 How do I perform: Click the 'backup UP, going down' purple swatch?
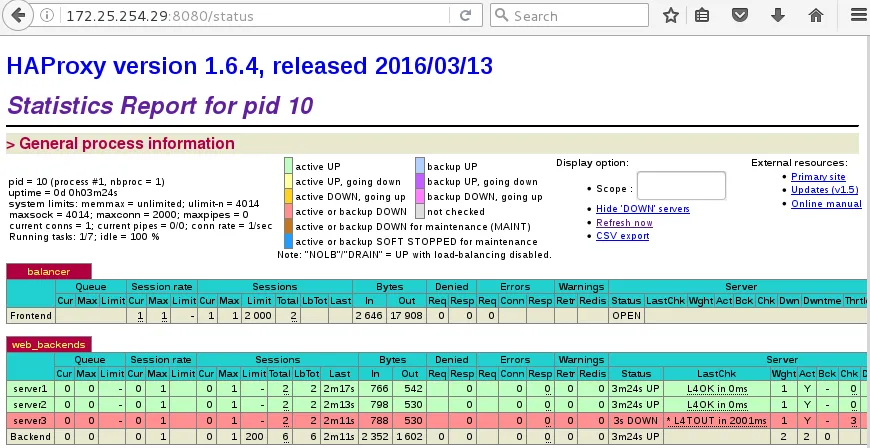420,181
